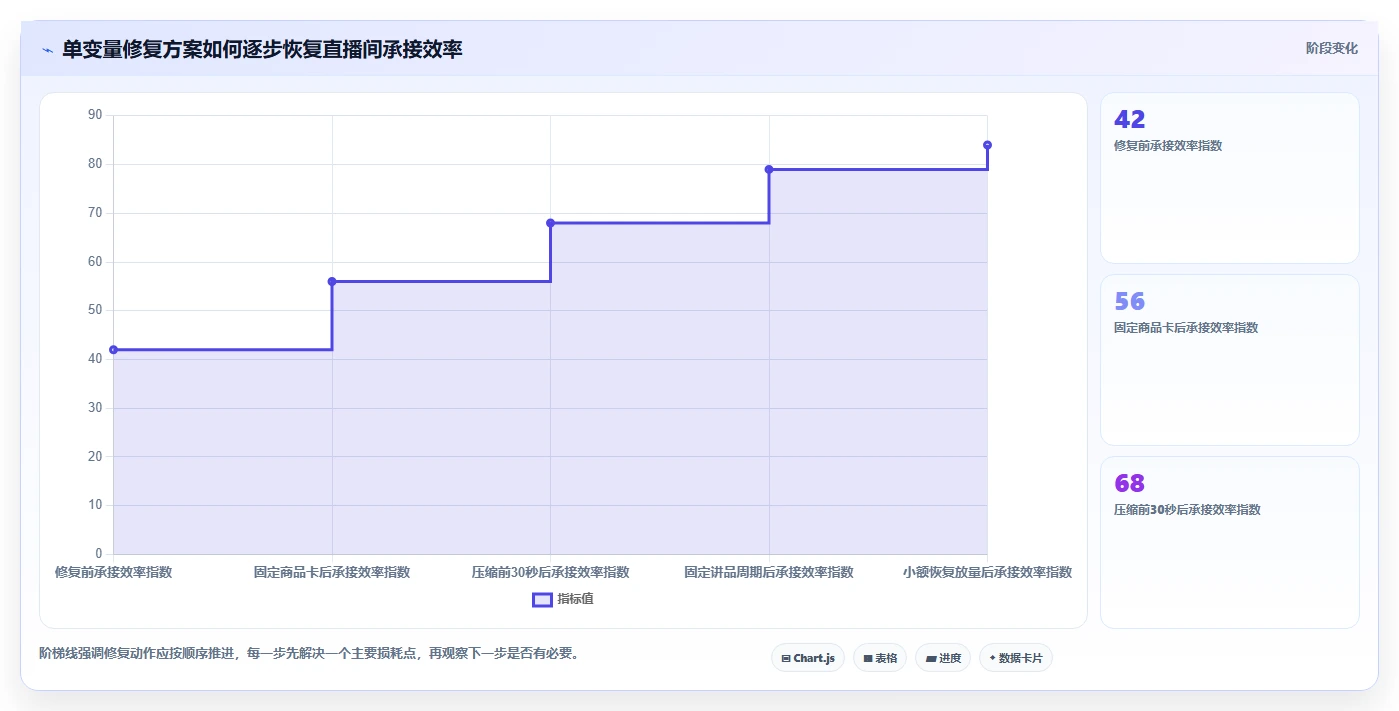Click the card caption 修复前承接效率指数

1168,145
